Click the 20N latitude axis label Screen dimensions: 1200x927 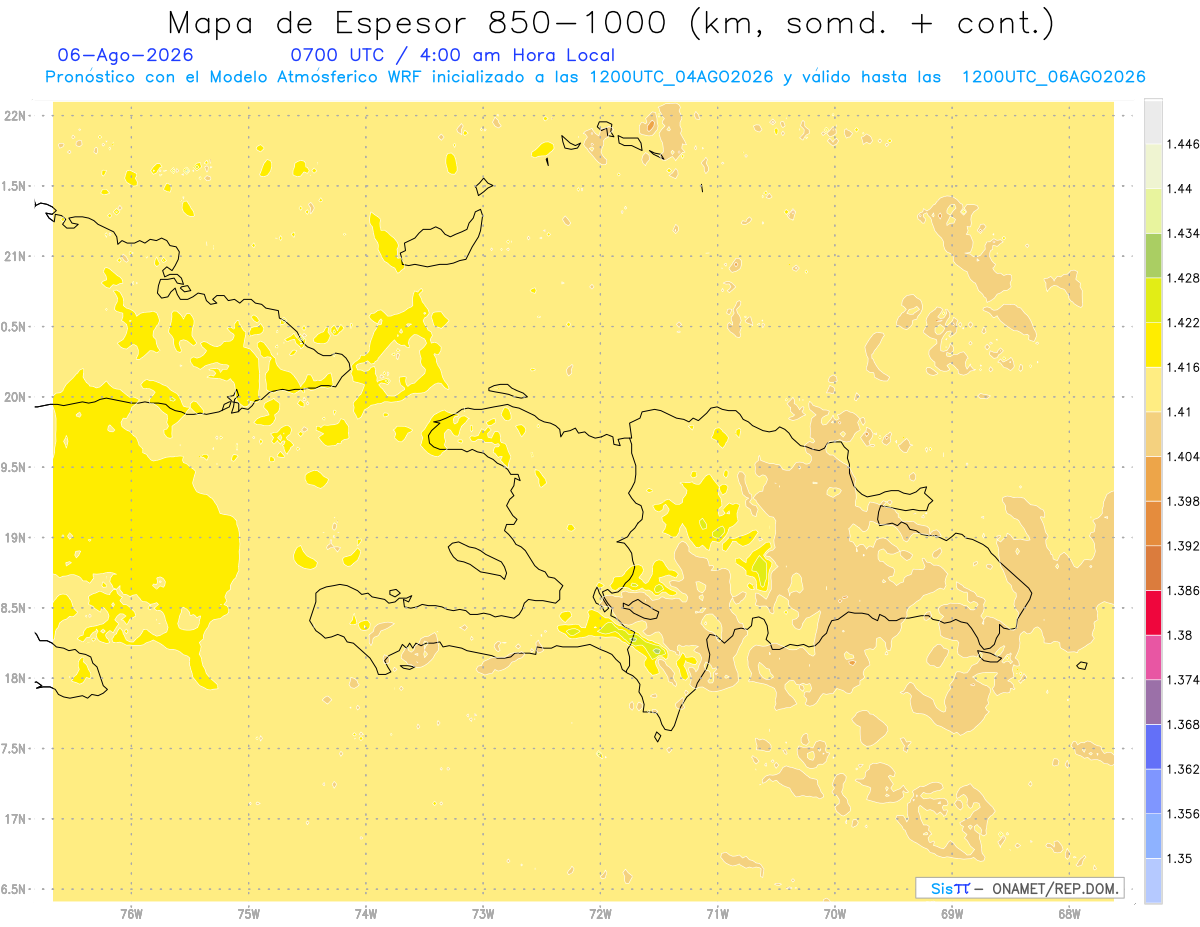(17, 397)
